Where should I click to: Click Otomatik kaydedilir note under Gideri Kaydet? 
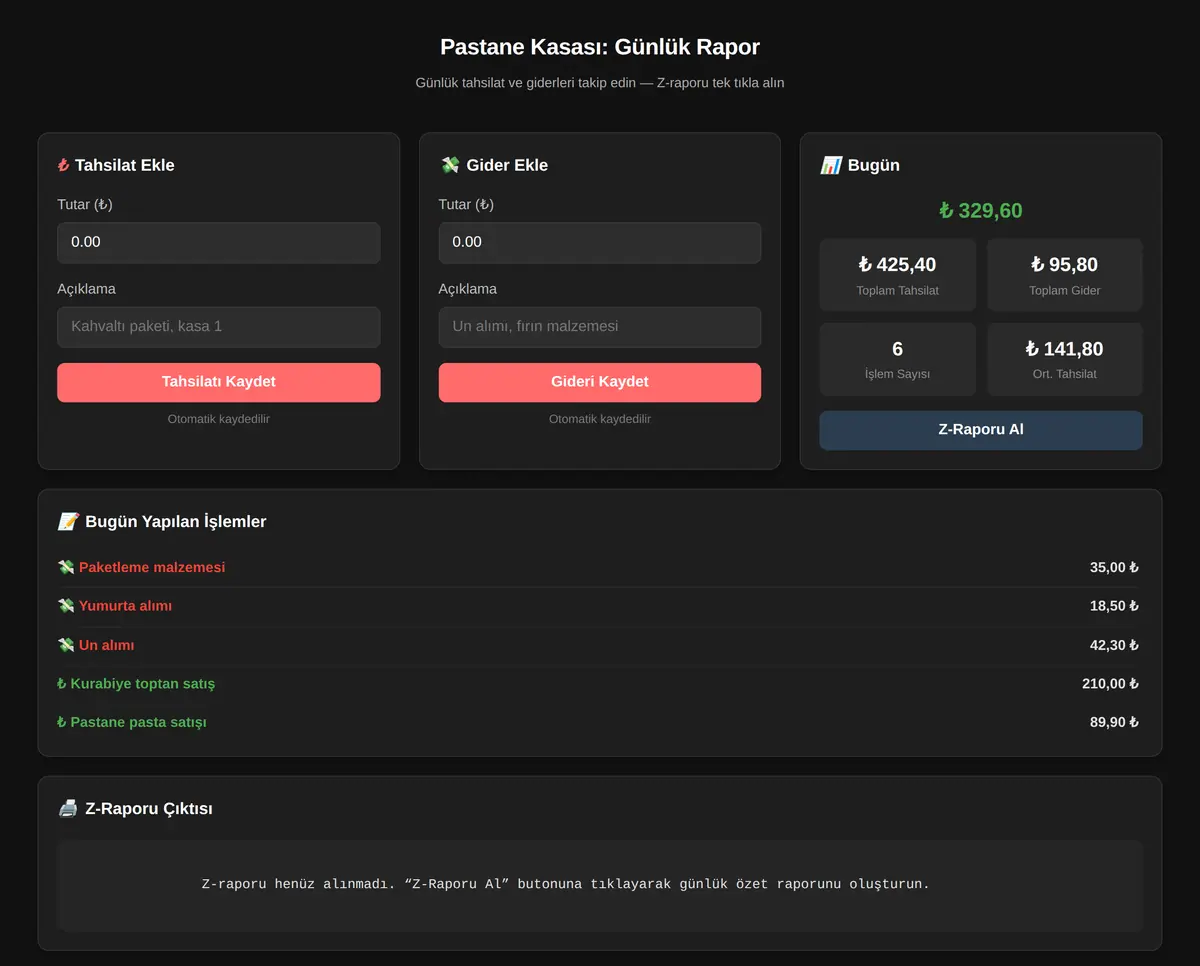pos(600,419)
